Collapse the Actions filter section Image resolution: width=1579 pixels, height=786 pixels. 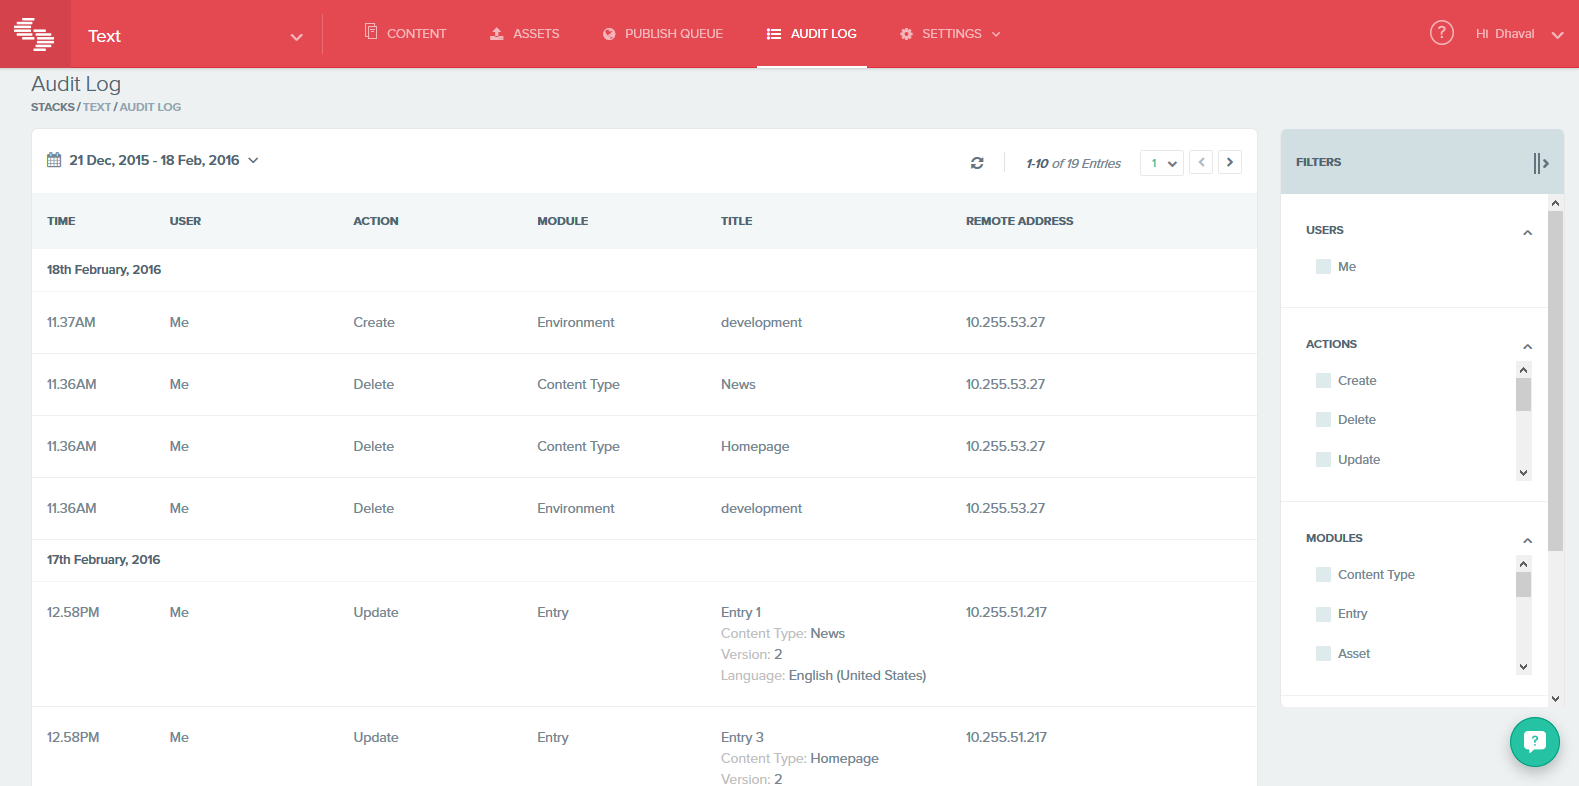[1527, 347]
